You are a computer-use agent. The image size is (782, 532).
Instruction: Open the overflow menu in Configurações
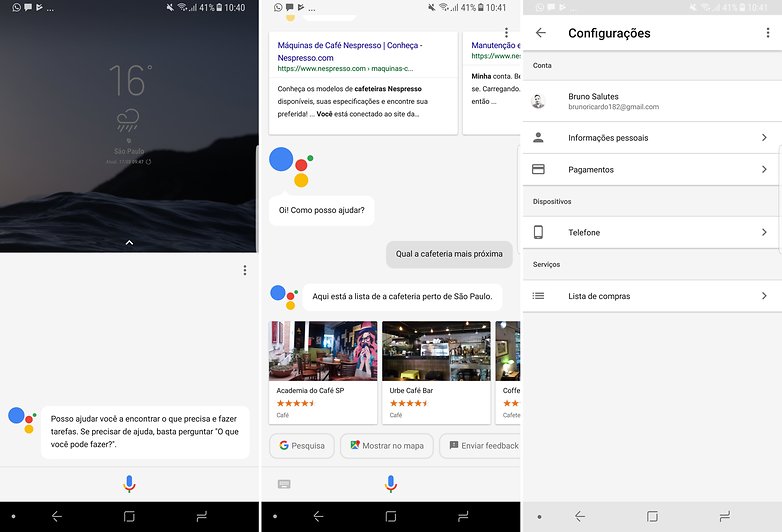768,33
